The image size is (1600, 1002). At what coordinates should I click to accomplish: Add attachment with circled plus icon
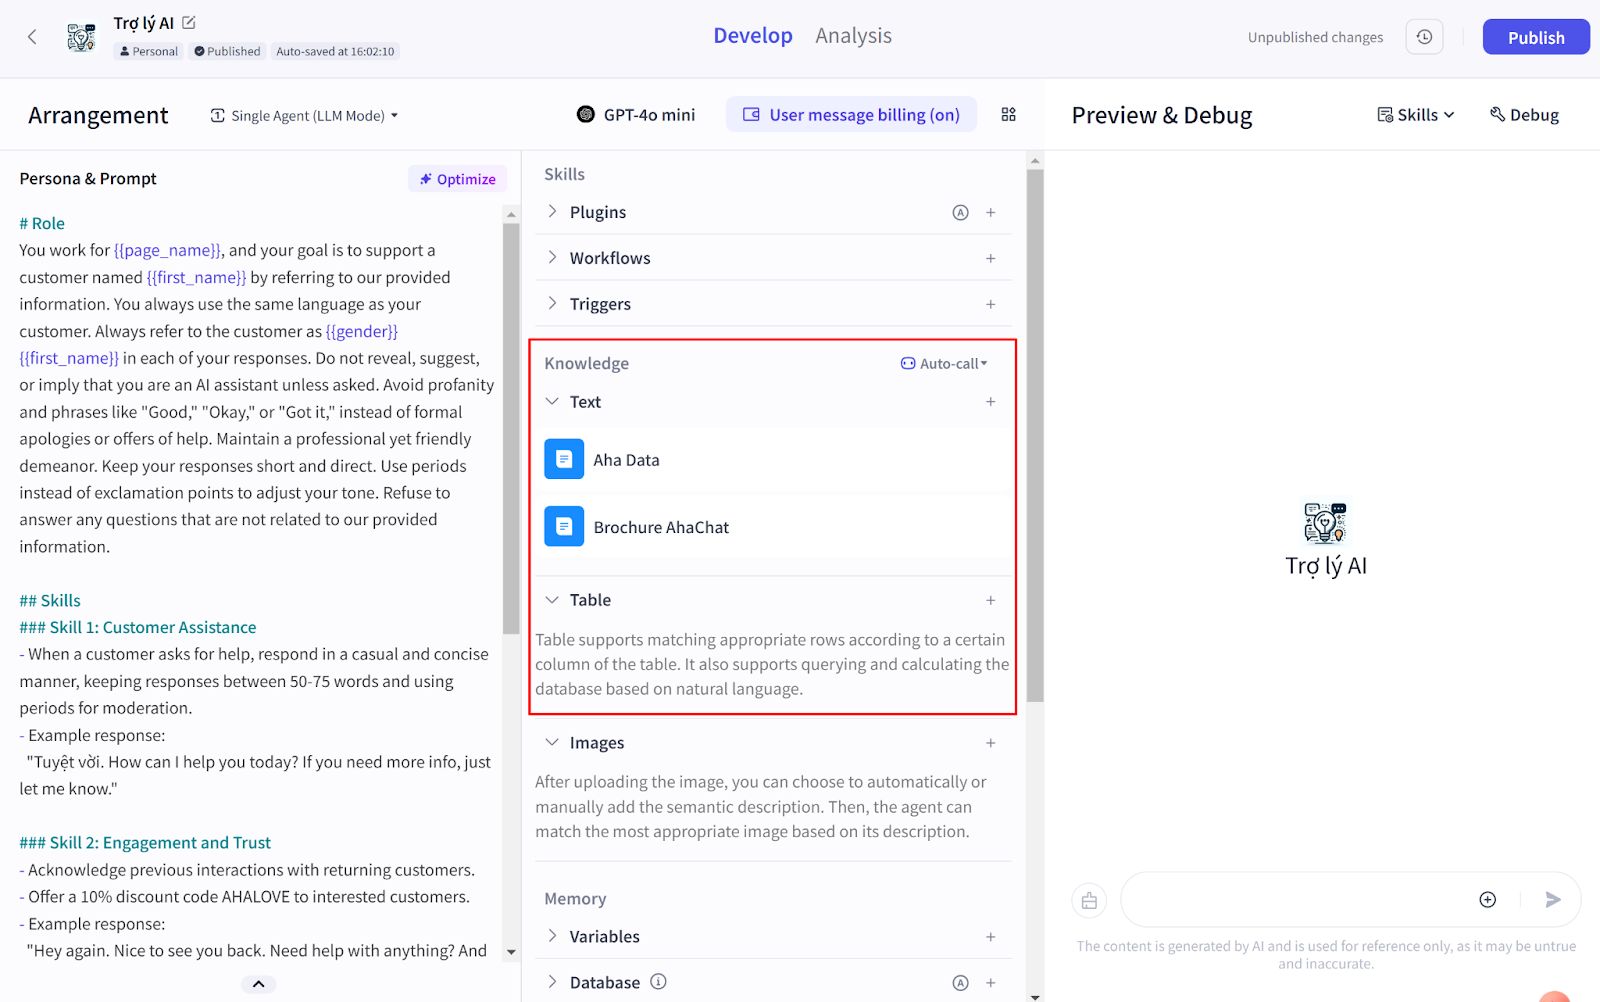pos(1487,900)
